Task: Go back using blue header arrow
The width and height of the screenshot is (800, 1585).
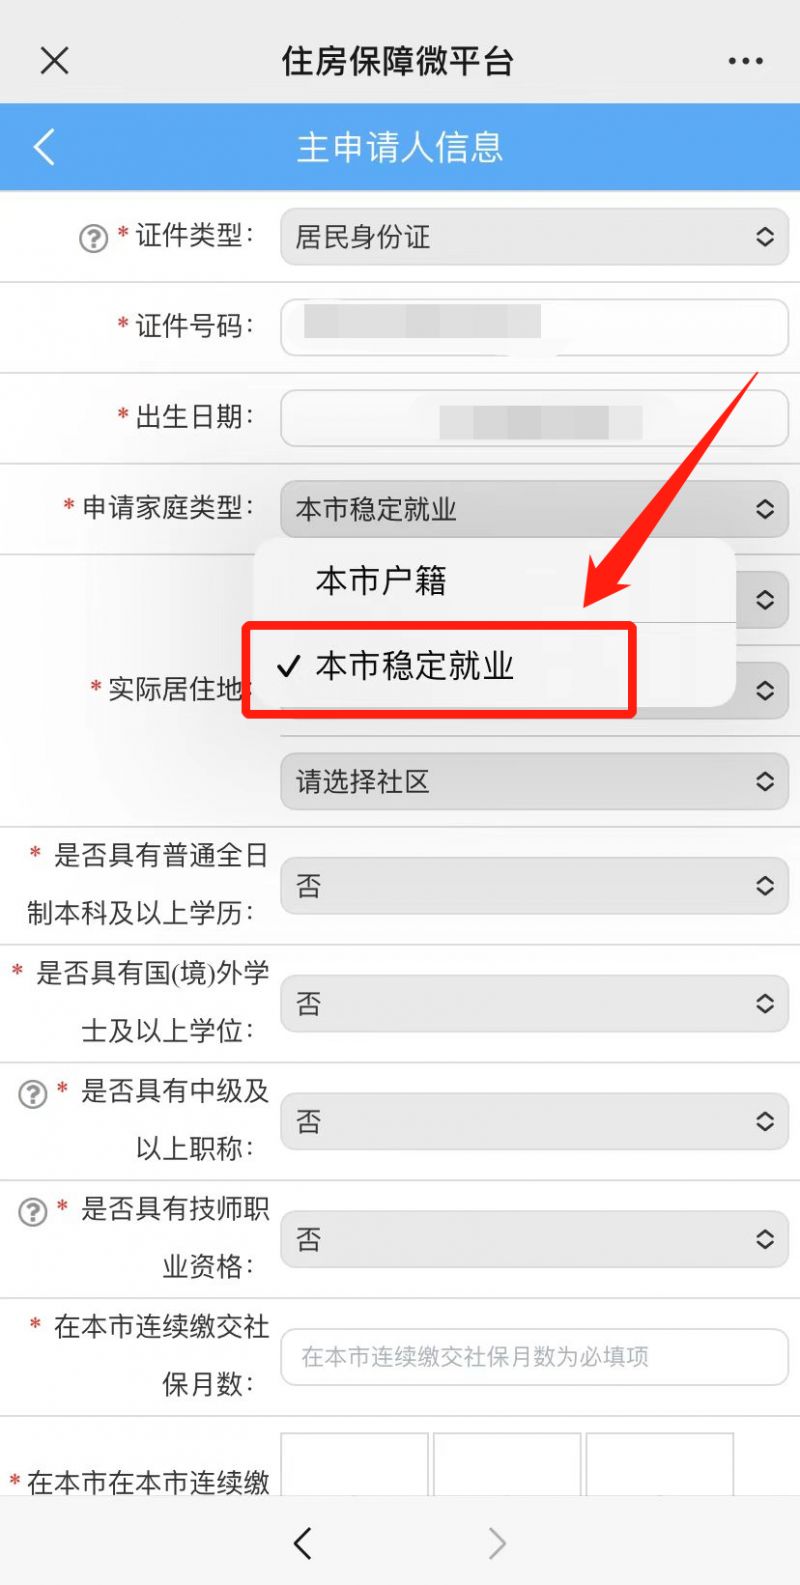Action: (x=44, y=147)
